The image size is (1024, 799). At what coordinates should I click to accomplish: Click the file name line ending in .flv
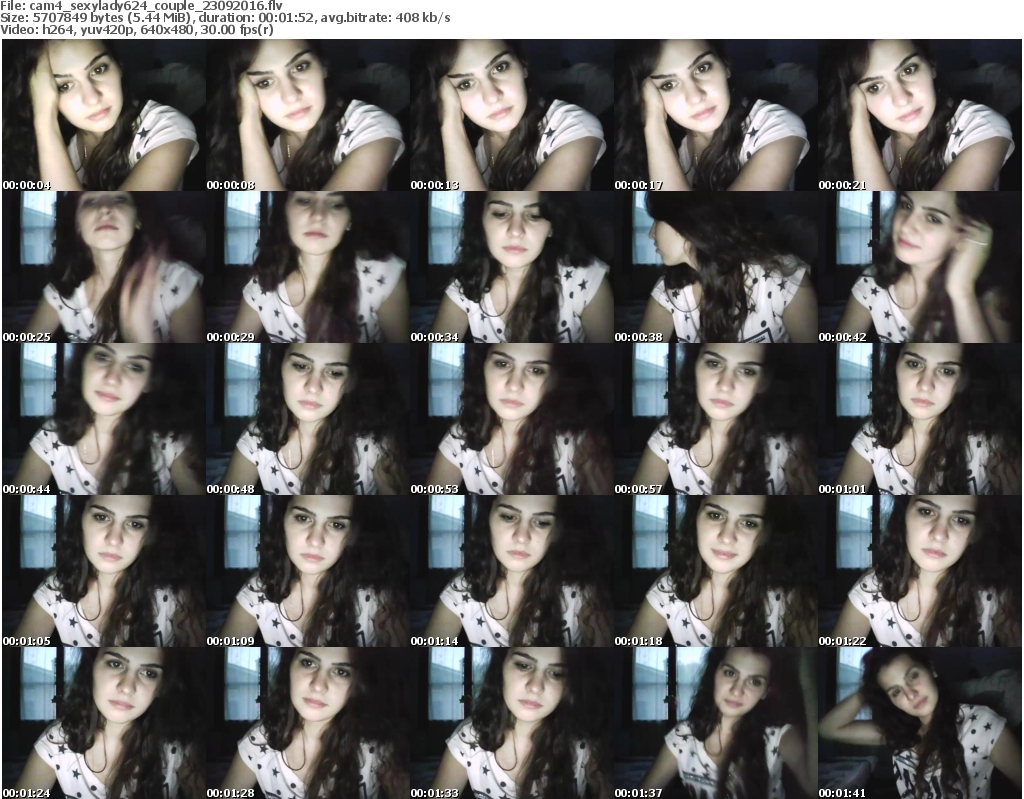click(x=141, y=6)
